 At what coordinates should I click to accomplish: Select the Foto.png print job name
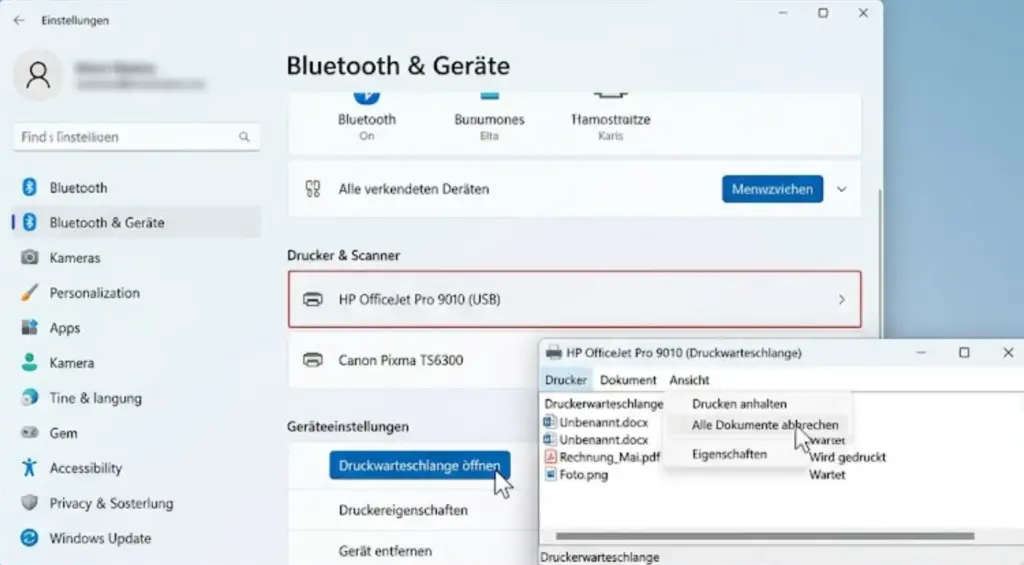584,474
